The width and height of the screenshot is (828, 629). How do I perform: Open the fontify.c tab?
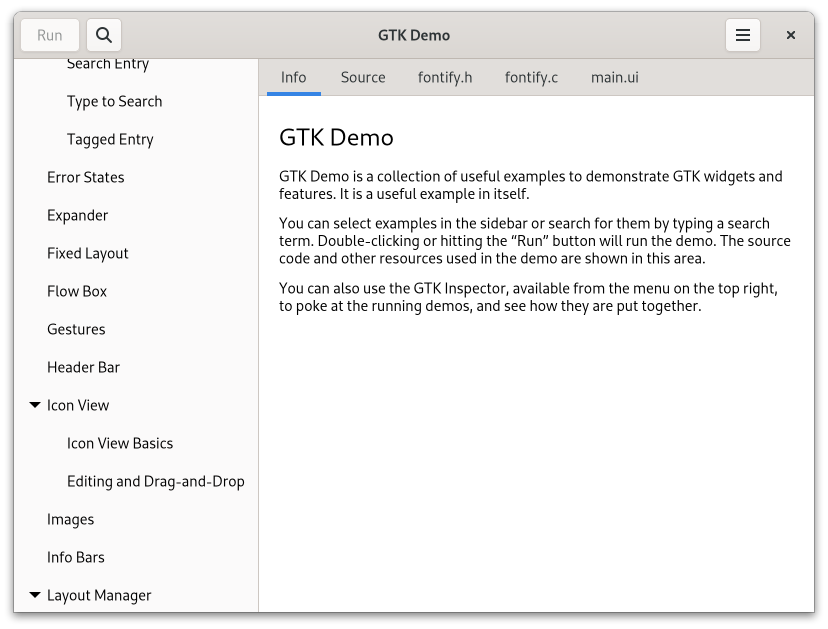pos(531,78)
